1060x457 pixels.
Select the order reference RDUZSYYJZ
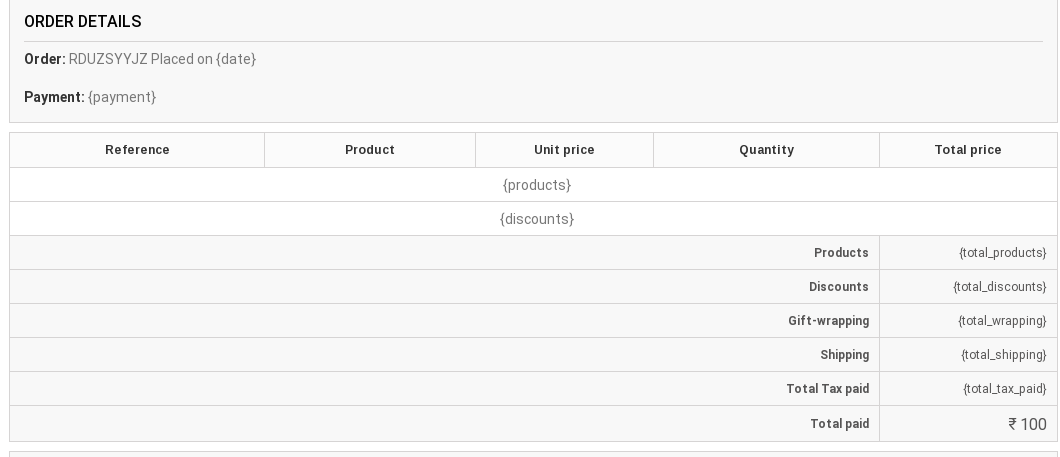pyautogui.click(x=108, y=59)
